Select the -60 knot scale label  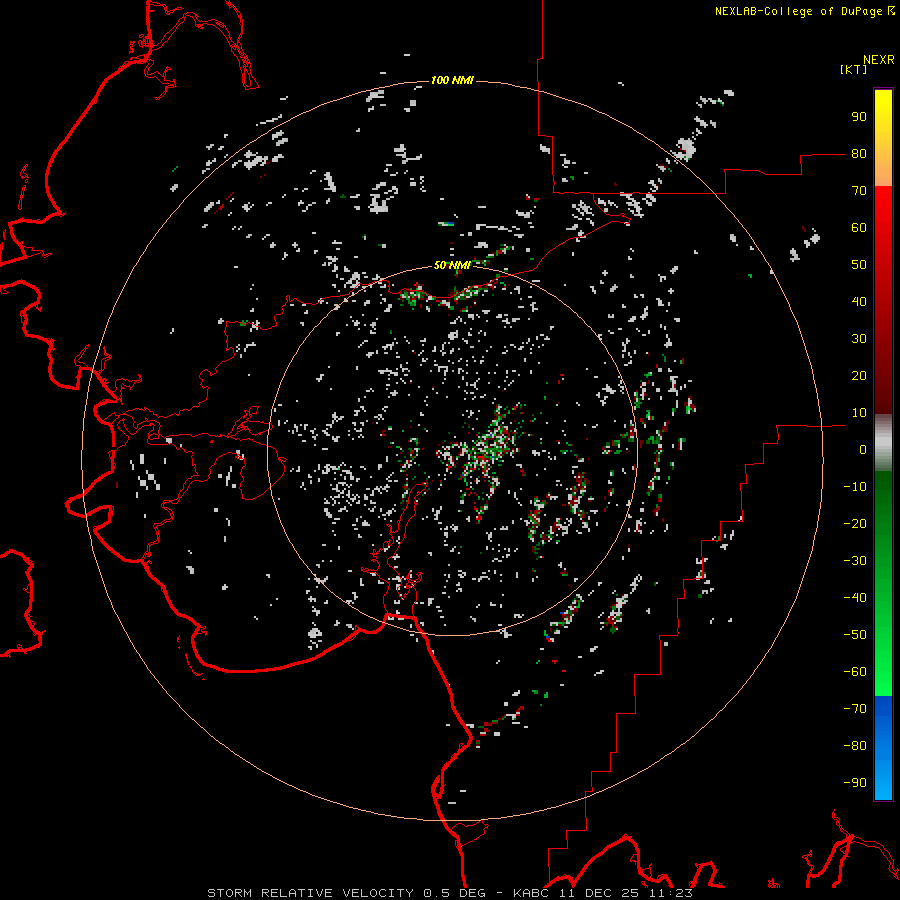tap(855, 672)
